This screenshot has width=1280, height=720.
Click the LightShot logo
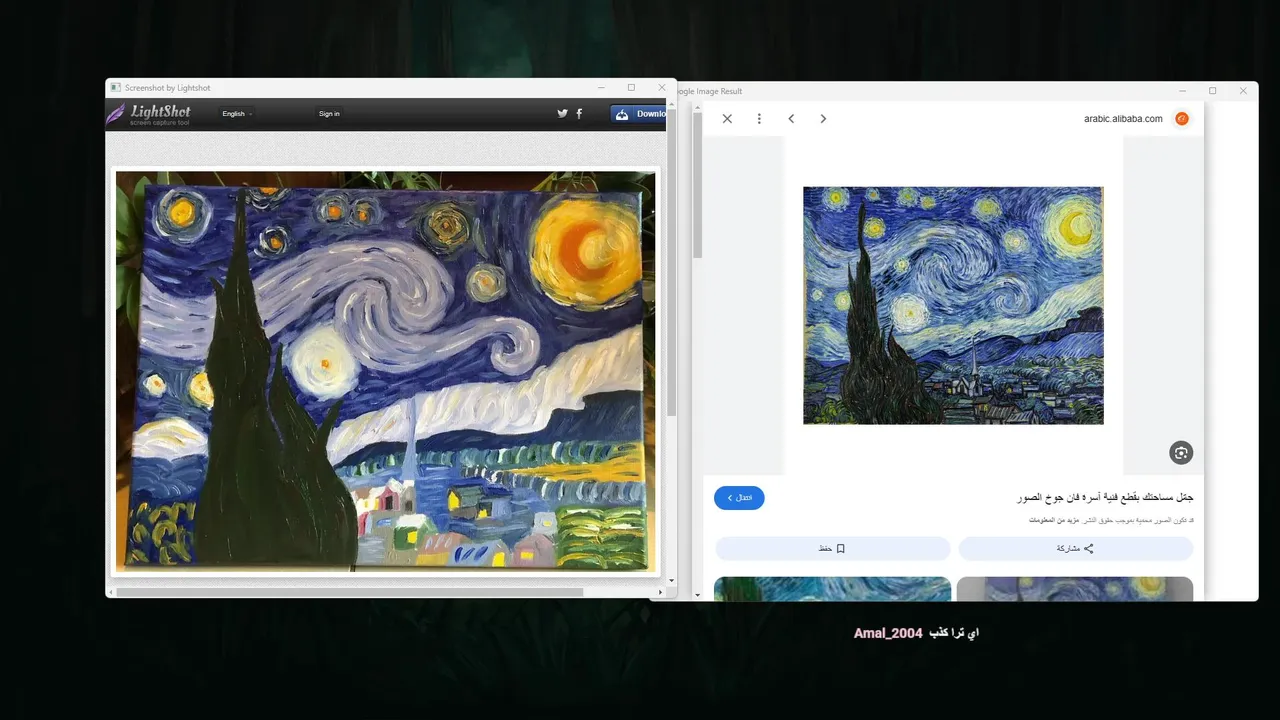(148, 113)
